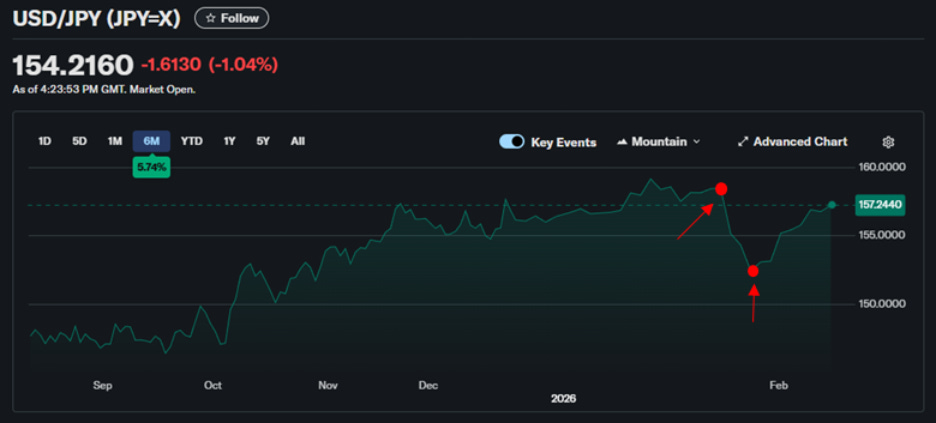Toggle the Key Events switch
The image size is (936, 423).
512,142
